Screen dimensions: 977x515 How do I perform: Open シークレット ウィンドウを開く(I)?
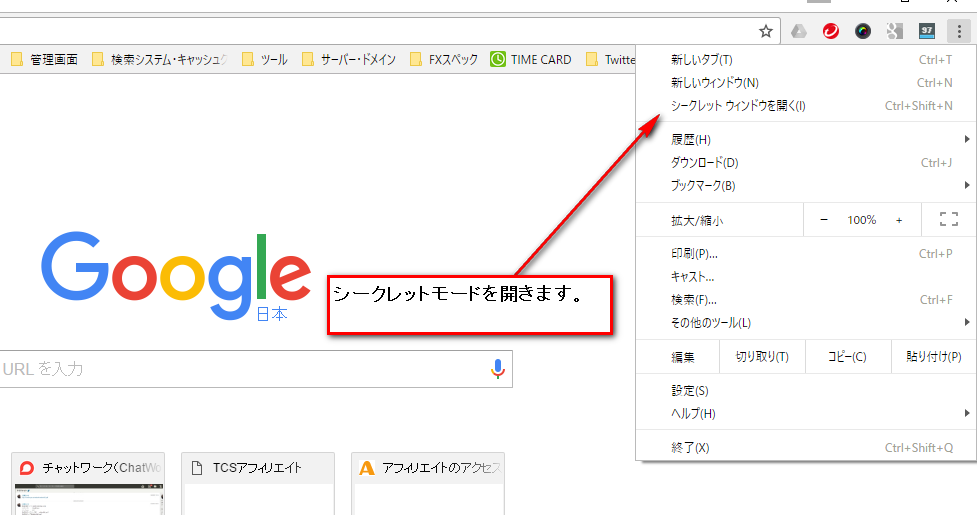806,106
